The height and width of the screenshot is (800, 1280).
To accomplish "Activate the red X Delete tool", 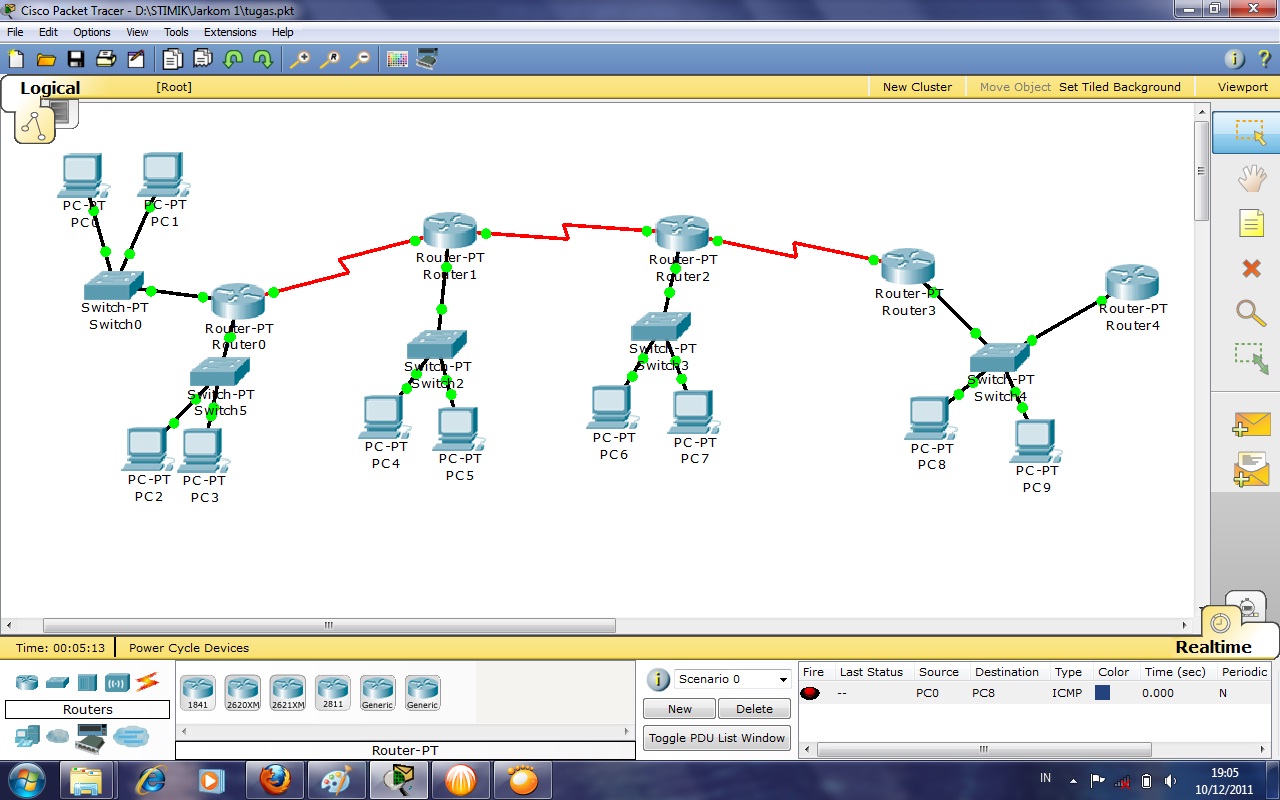I will point(1252,268).
